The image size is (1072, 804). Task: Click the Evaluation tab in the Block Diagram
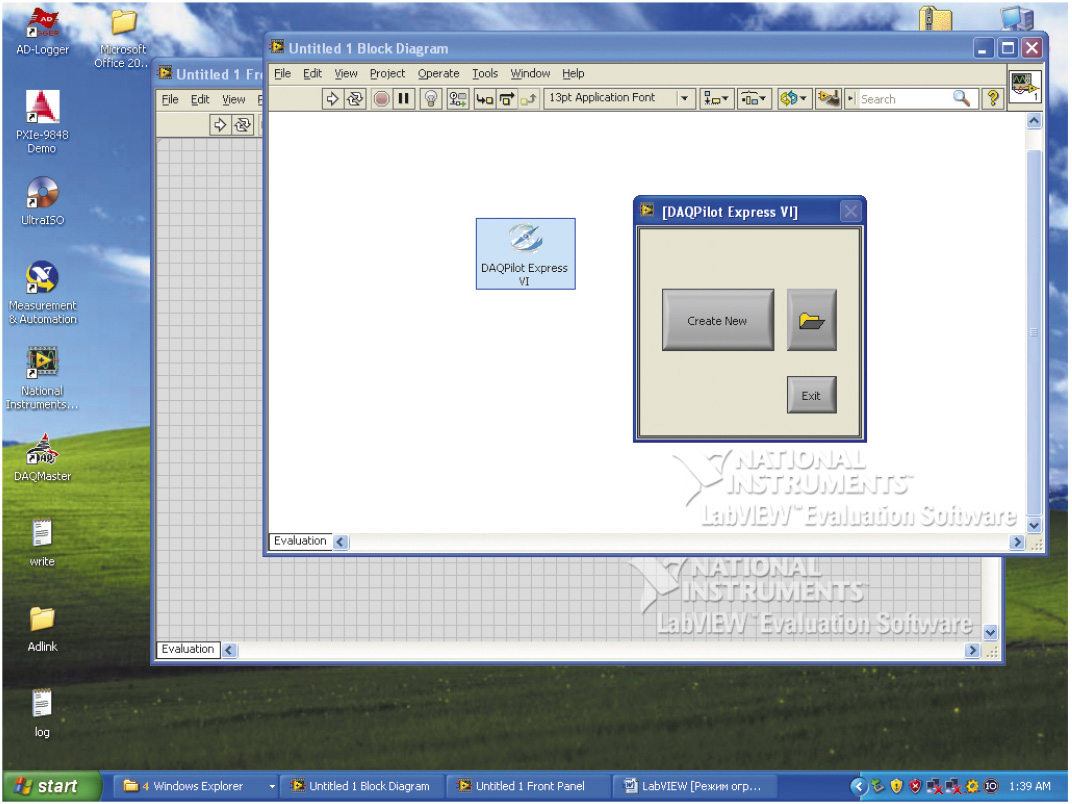(300, 541)
